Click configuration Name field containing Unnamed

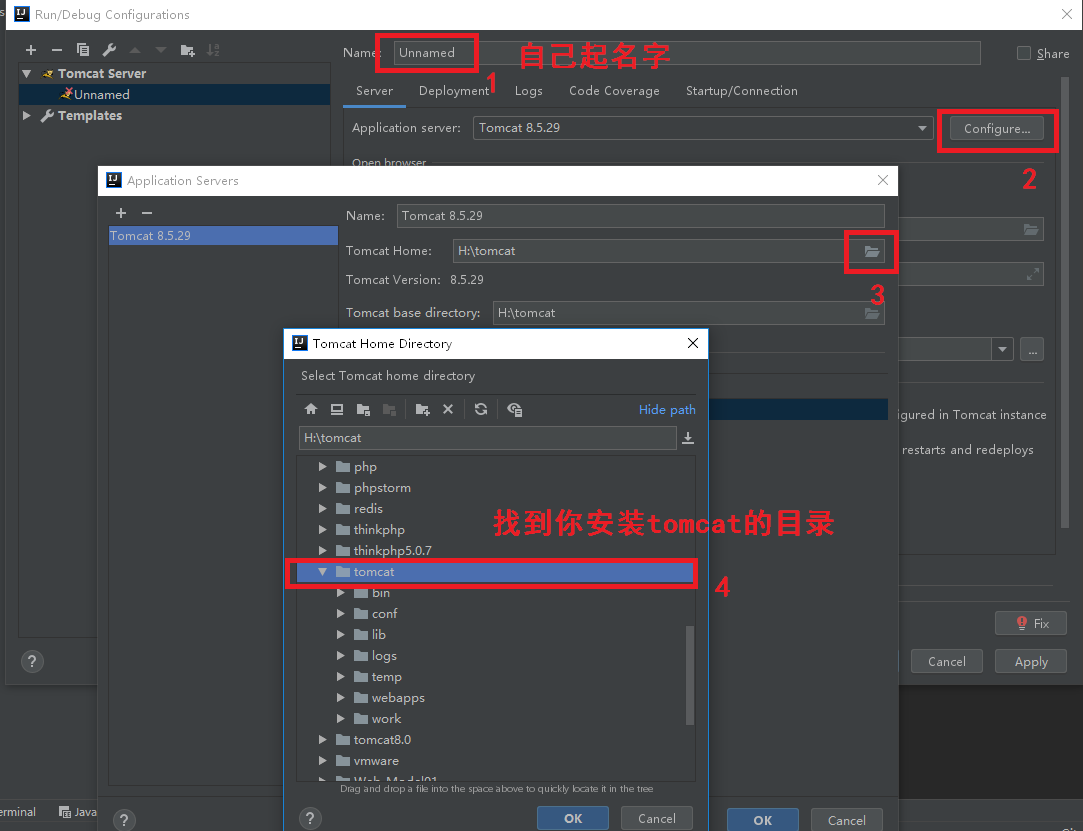(687, 52)
